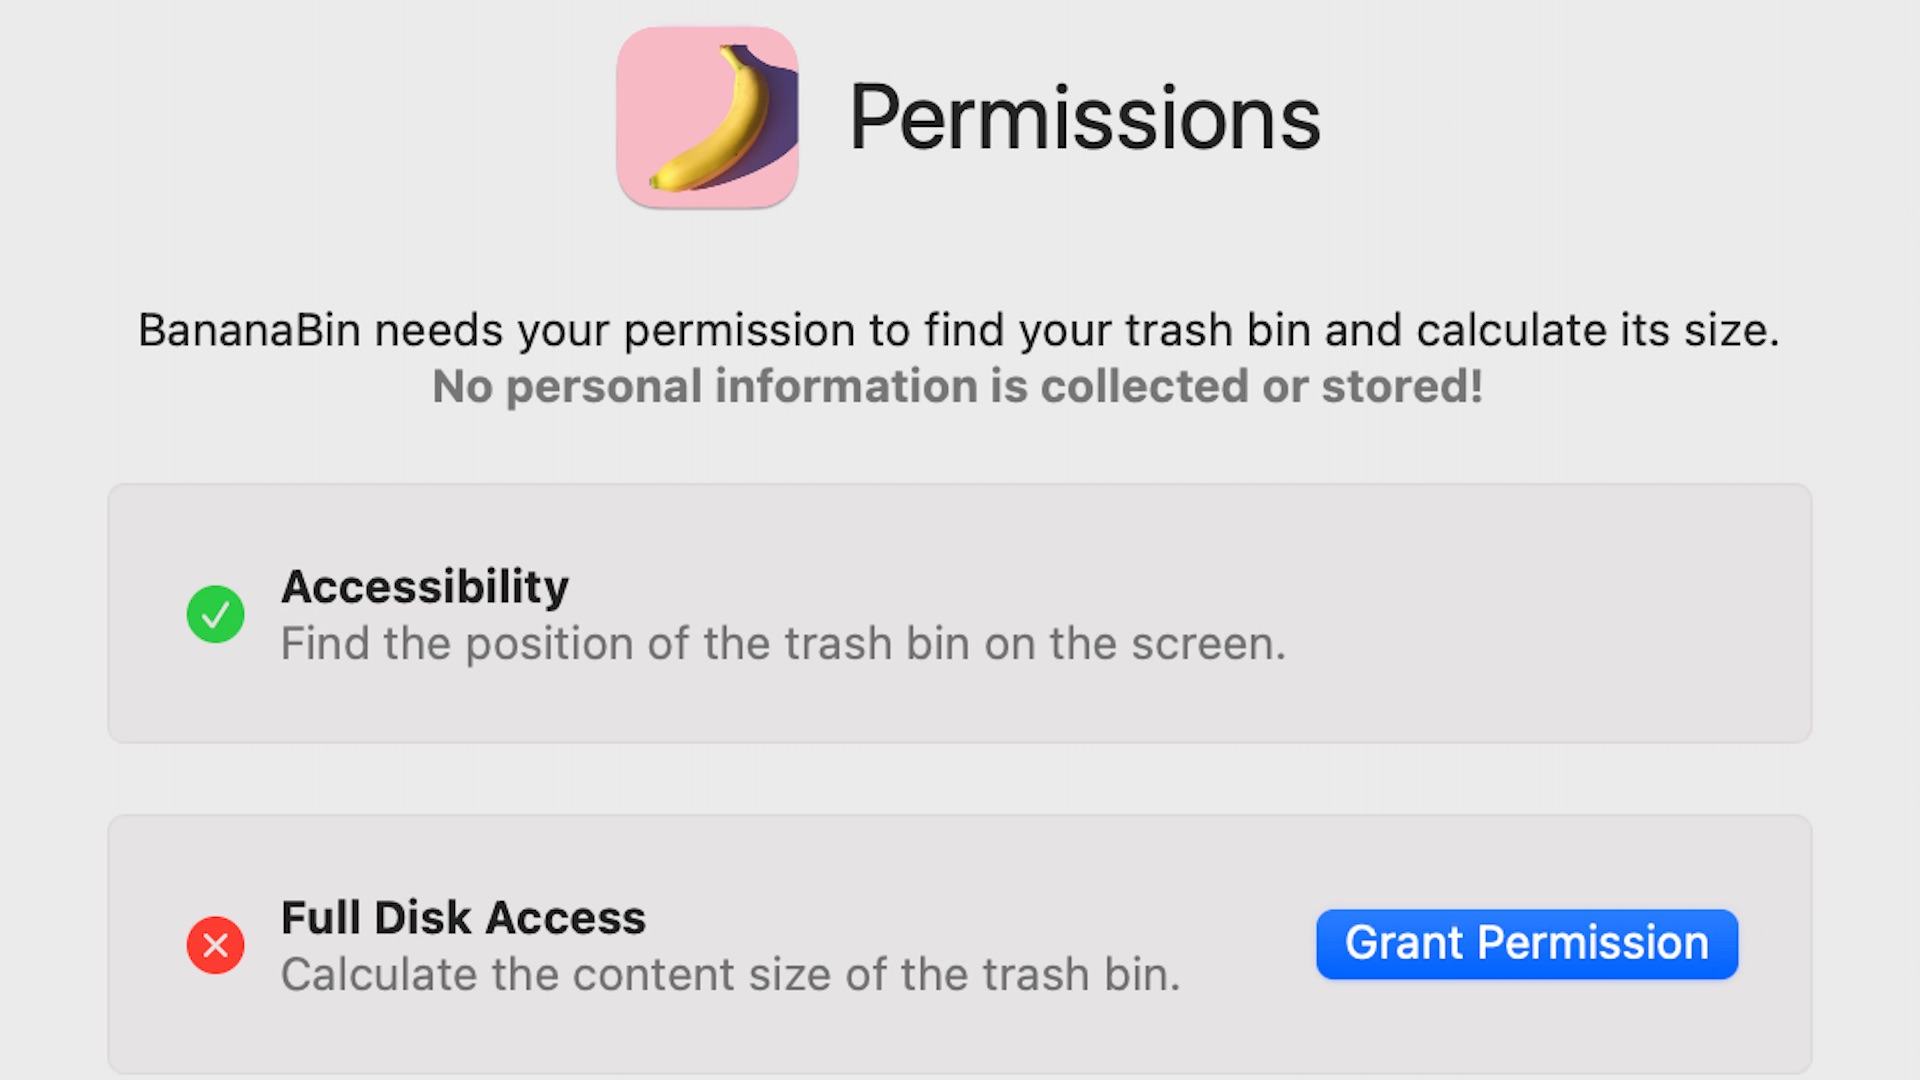Click the BananaBin banana app icon

[x=707, y=117]
